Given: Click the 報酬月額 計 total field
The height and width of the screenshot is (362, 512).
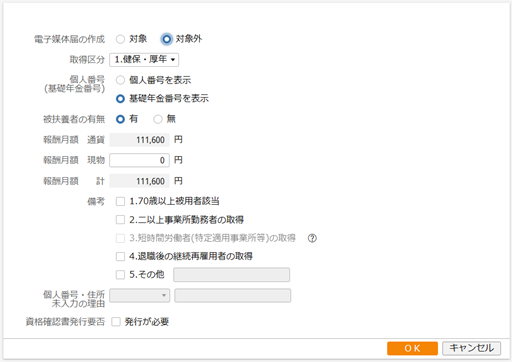Looking at the screenshot, I should 139,181.
